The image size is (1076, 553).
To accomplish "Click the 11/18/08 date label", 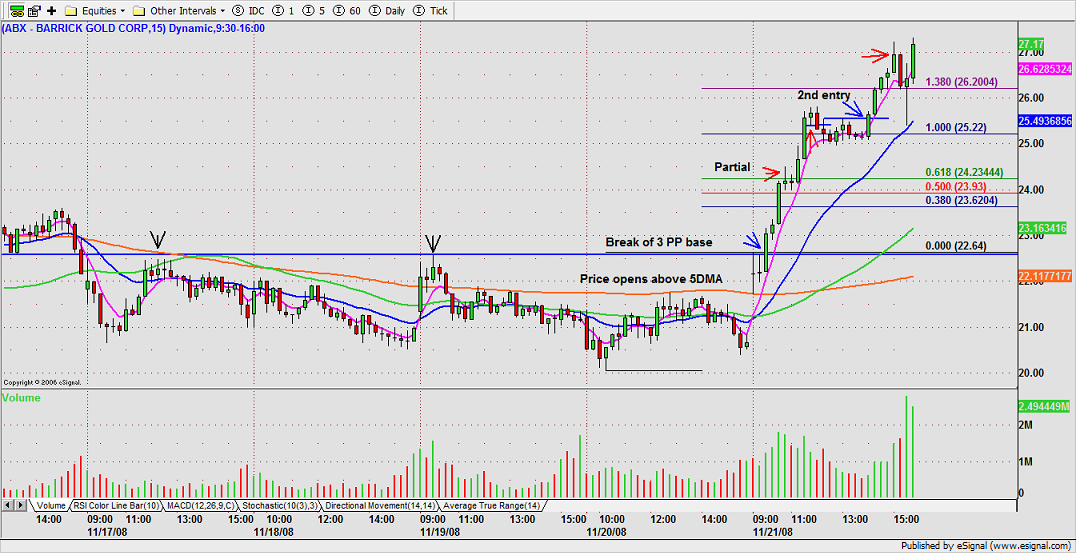I will pyautogui.click(x=273, y=530).
